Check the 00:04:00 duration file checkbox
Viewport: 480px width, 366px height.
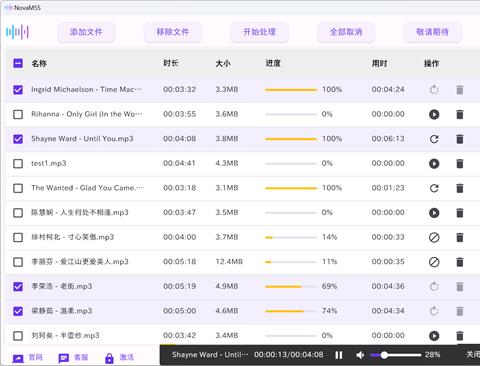coord(18,237)
